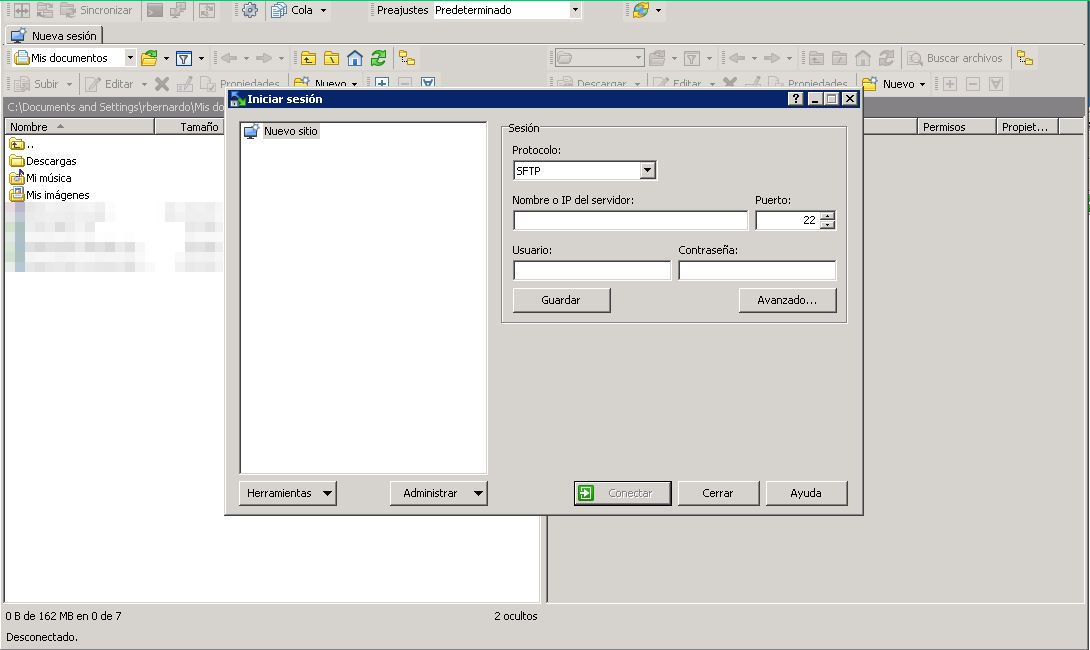
Task: Click the Cola queue icon
Action: [x=280, y=10]
